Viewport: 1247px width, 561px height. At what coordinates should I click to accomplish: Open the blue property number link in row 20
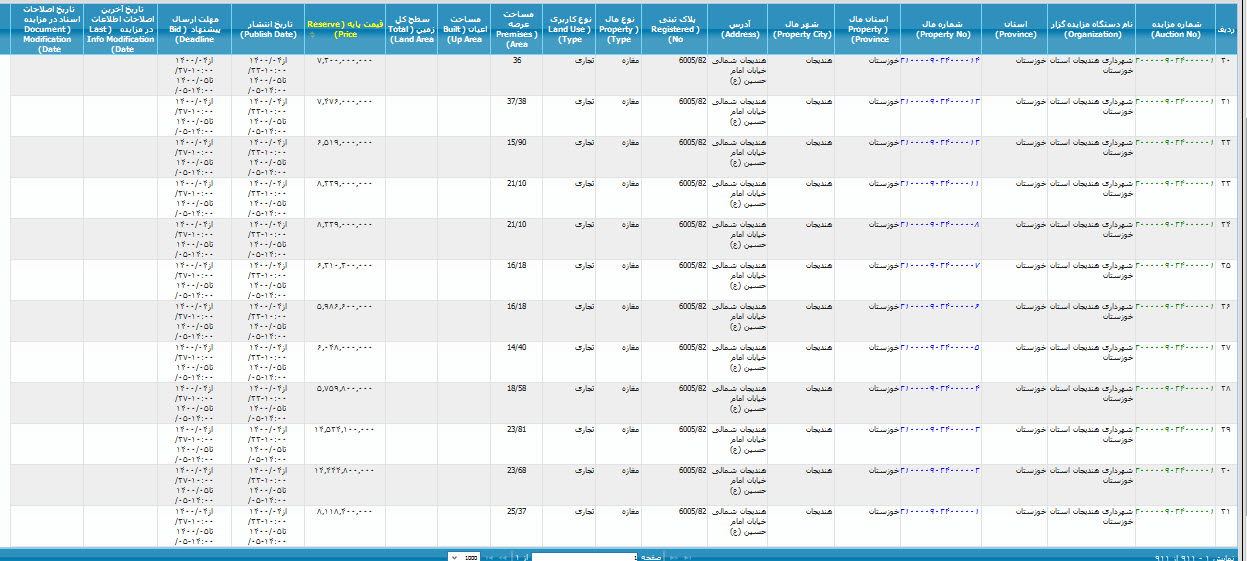[x=940, y=61]
